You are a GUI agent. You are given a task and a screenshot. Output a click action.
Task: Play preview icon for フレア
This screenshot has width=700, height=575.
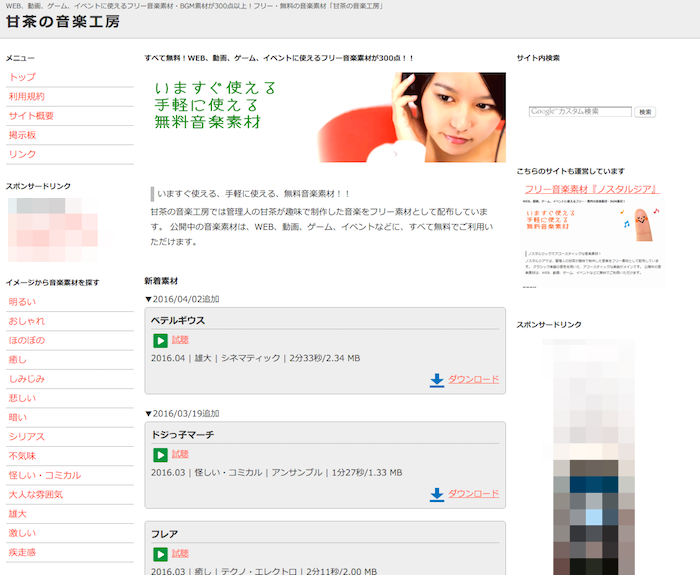(160, 554)
